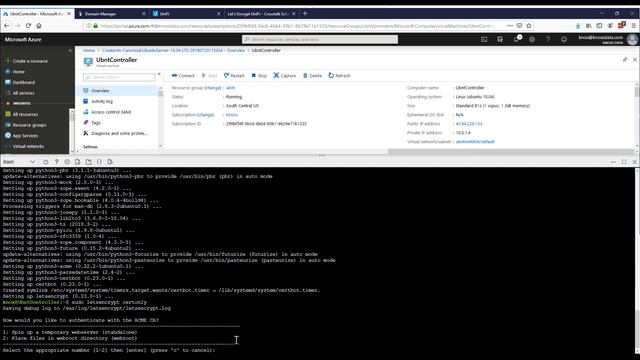Pin the UbntController blade with the pin icon

tap(624, 60)
